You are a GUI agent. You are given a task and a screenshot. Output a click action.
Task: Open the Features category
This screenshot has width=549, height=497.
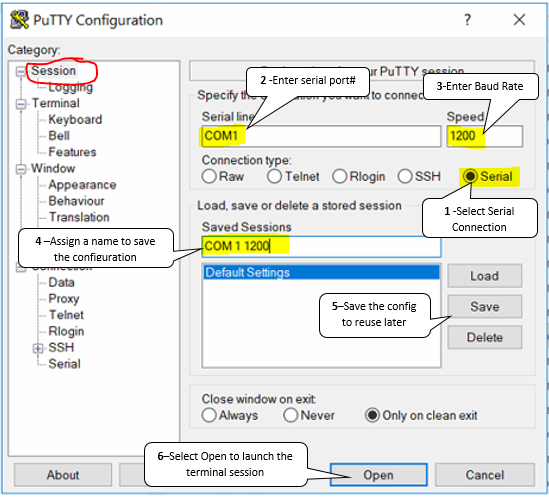72,152
